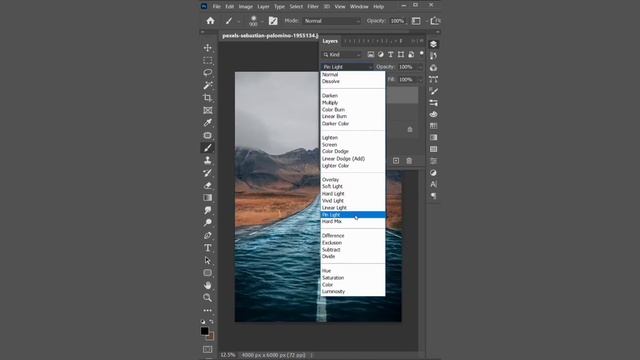Reset default foreground and background colors
The image size is (640, 360).
(x=203, y=322)
